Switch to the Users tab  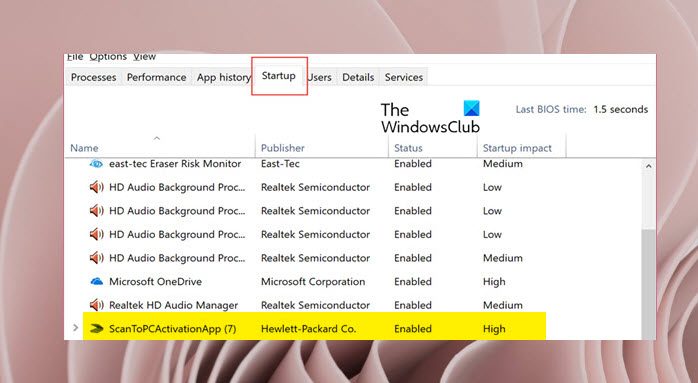[x=320, y=77]
